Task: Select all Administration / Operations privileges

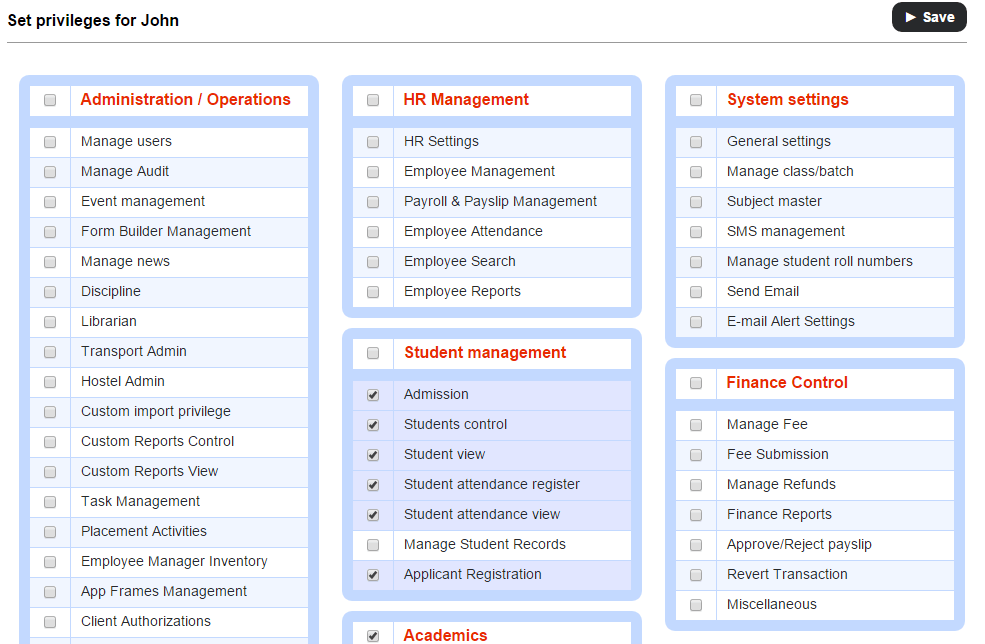Action: pyautogui.click(x=50, y=100)
